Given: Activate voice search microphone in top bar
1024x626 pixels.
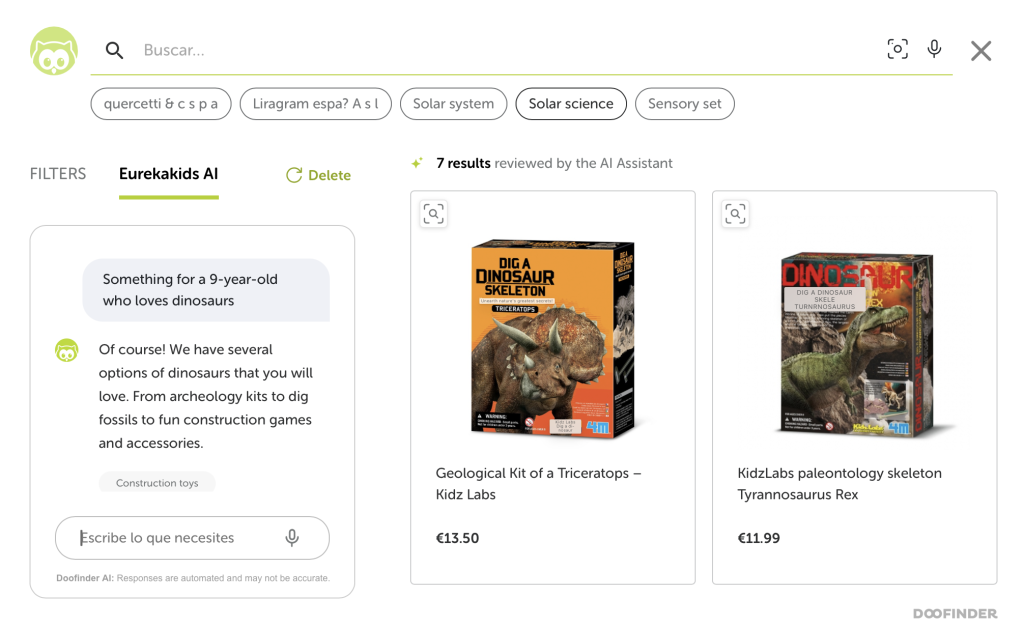Looking at the screenshot, I should tap(935, 49).
